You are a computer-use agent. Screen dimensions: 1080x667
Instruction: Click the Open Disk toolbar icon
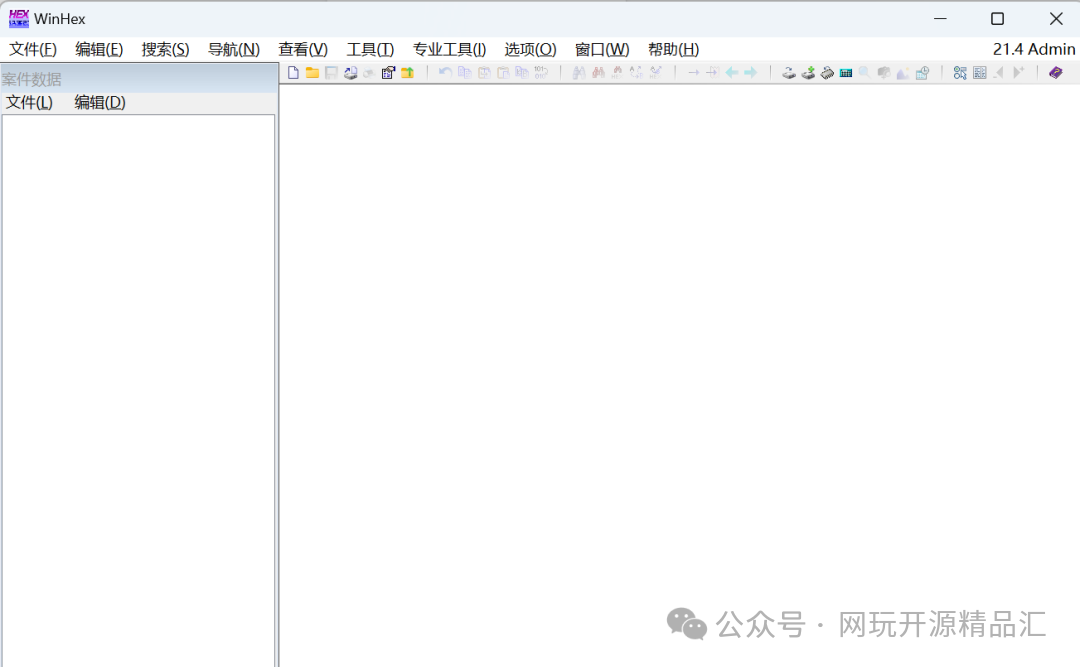pyautogui.click(x=789, y=73)
